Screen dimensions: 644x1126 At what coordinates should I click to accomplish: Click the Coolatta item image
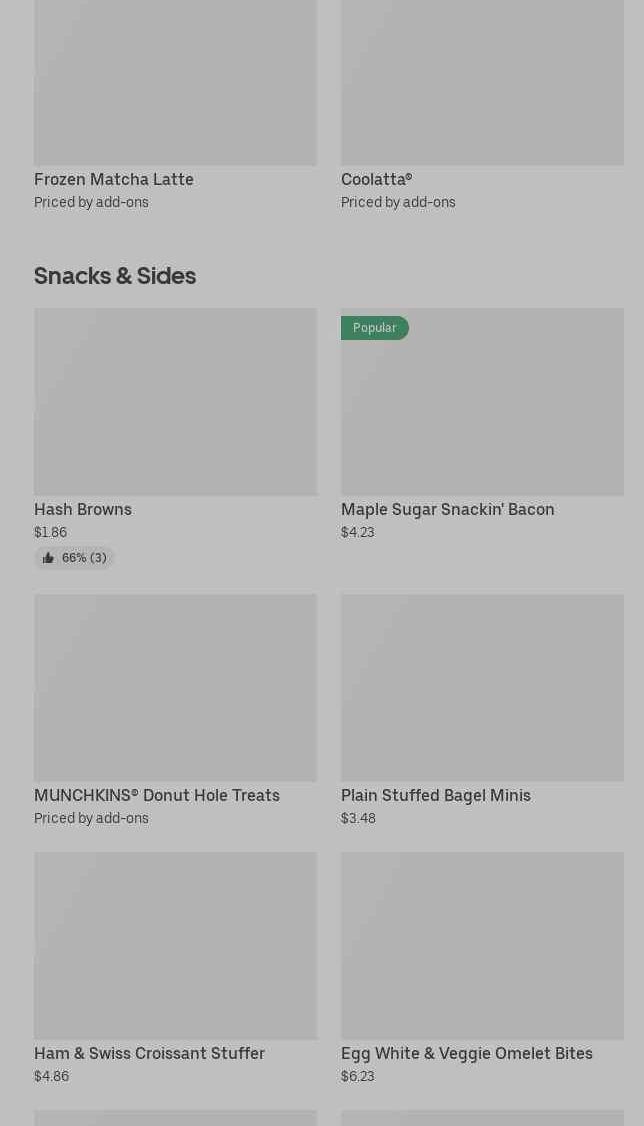click(x=482, y=82)
